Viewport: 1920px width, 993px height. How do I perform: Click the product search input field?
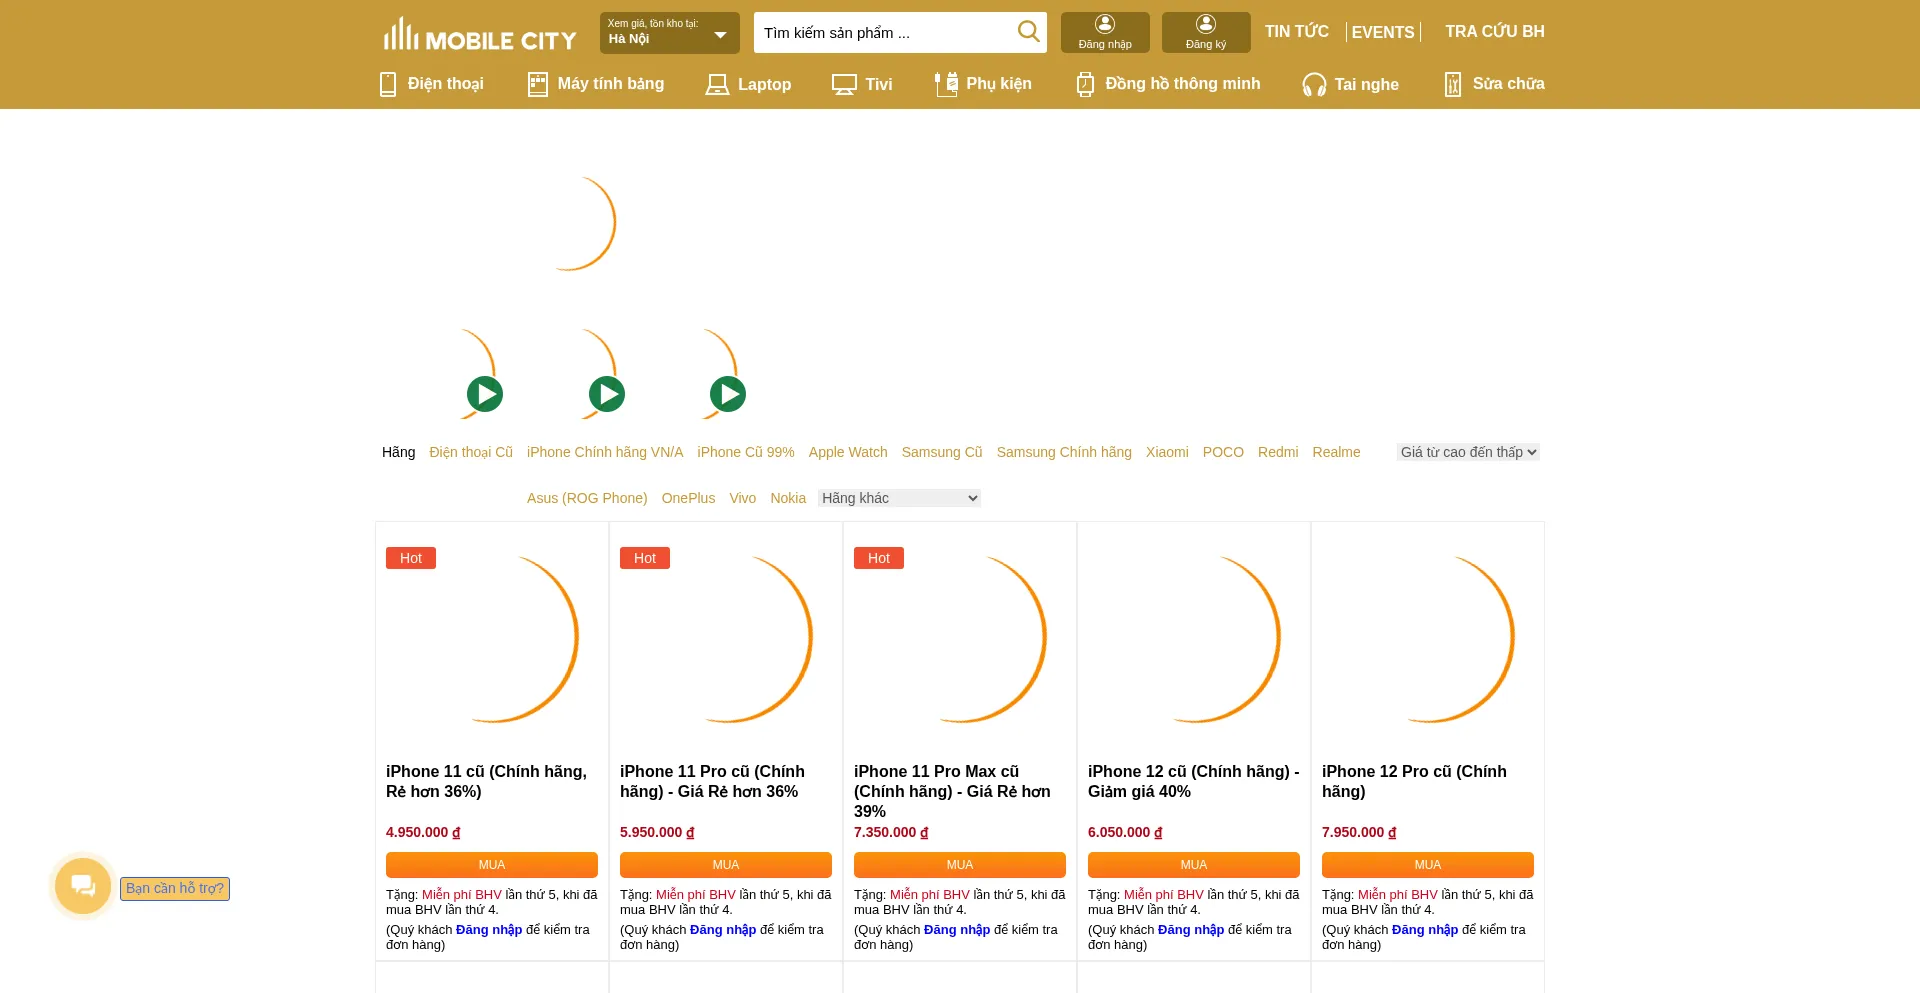coord(885,33)
